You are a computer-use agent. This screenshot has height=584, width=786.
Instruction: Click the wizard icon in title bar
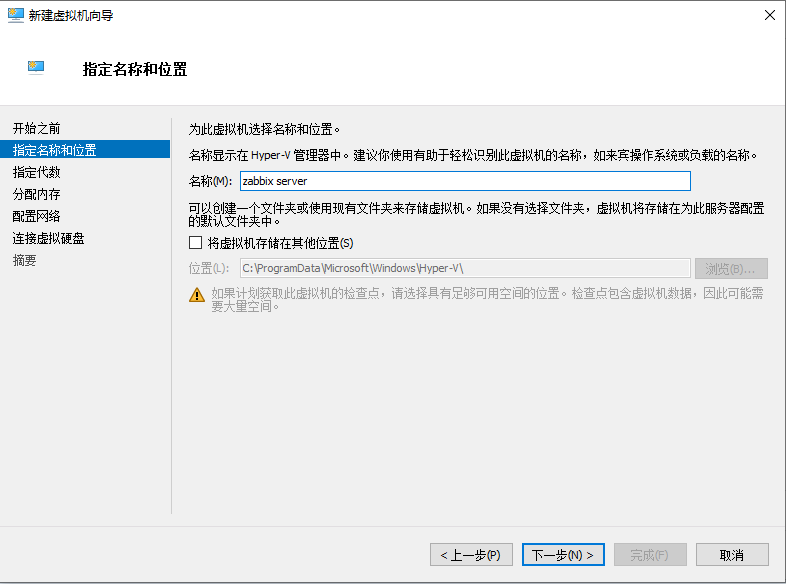16,16
